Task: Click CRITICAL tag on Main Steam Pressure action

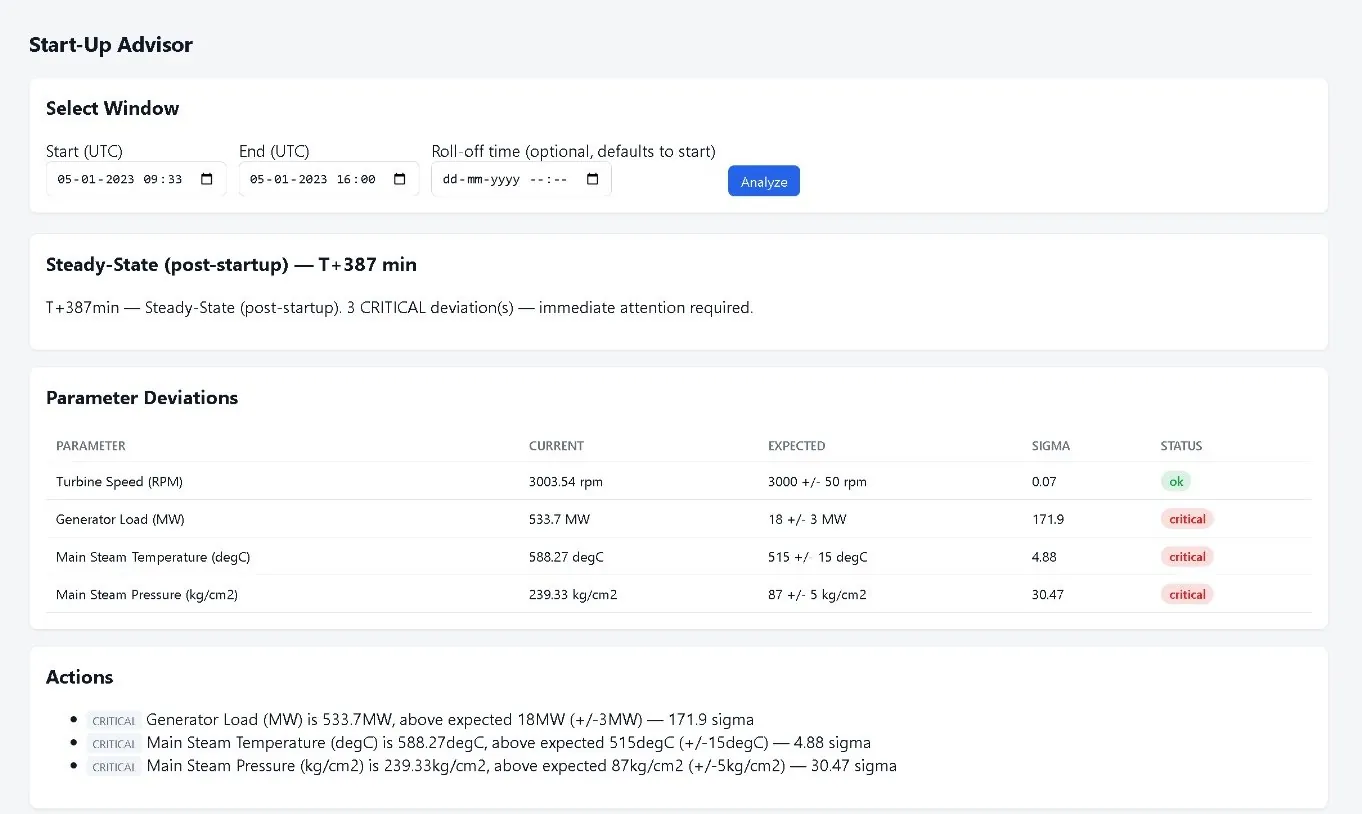Action: pyautogui.click(x=113, y=767)
